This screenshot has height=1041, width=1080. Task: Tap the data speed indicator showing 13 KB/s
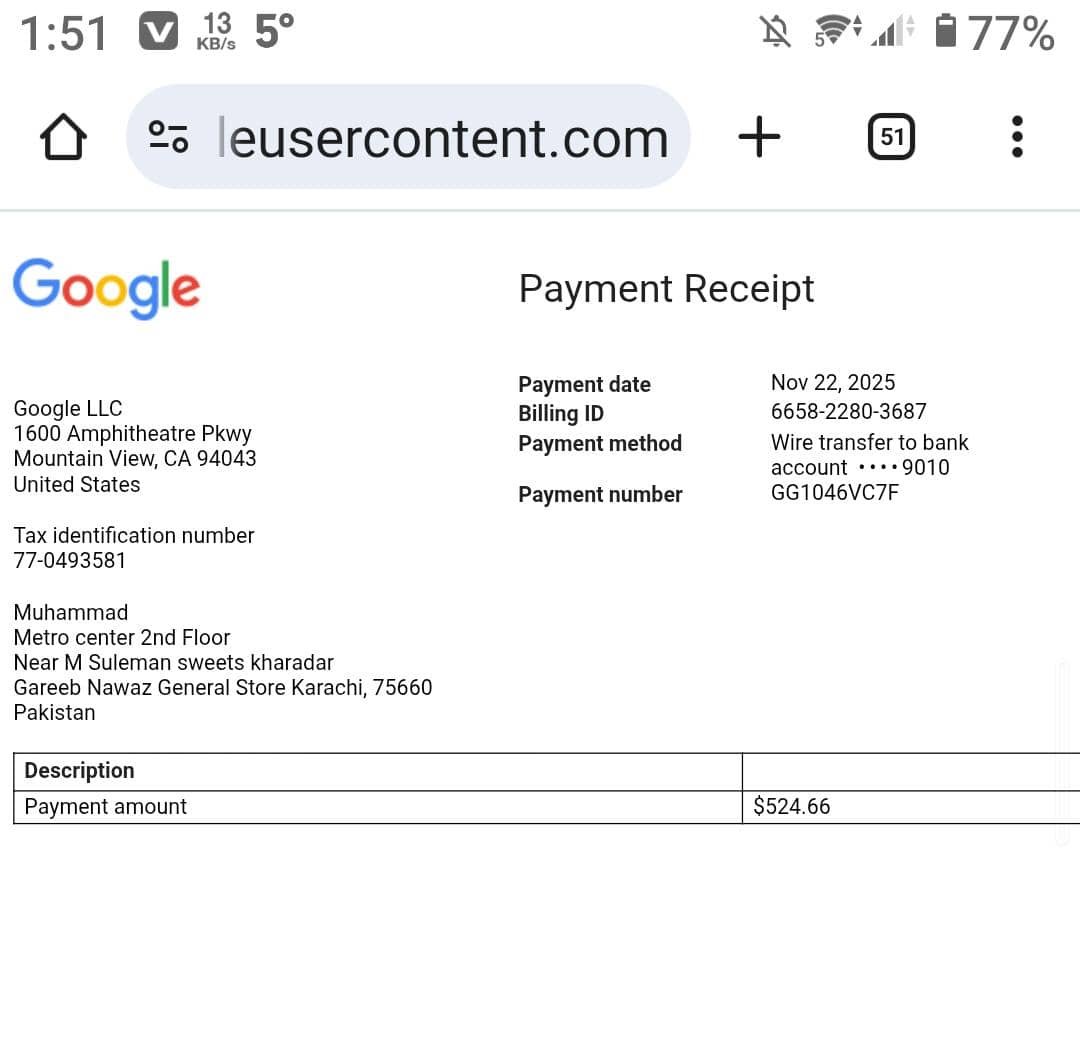216,31
